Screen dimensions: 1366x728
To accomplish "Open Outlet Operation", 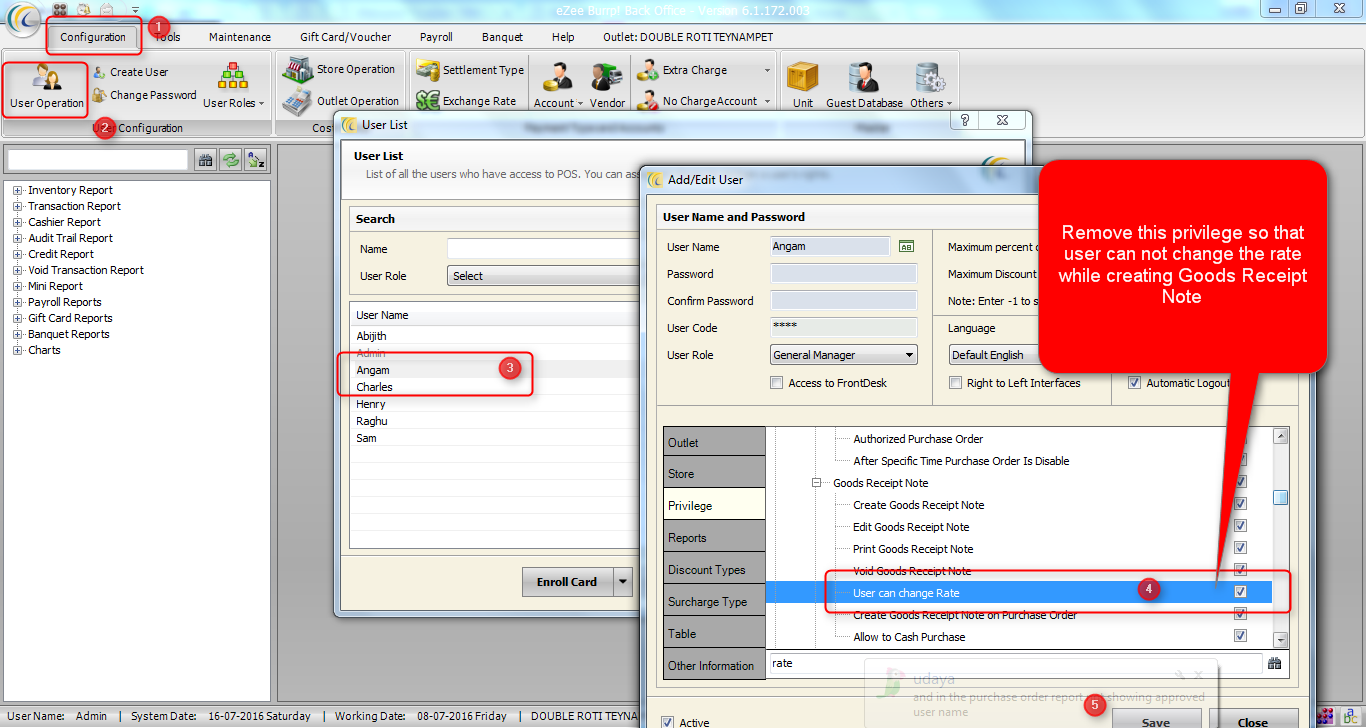I will click(341, 100).
